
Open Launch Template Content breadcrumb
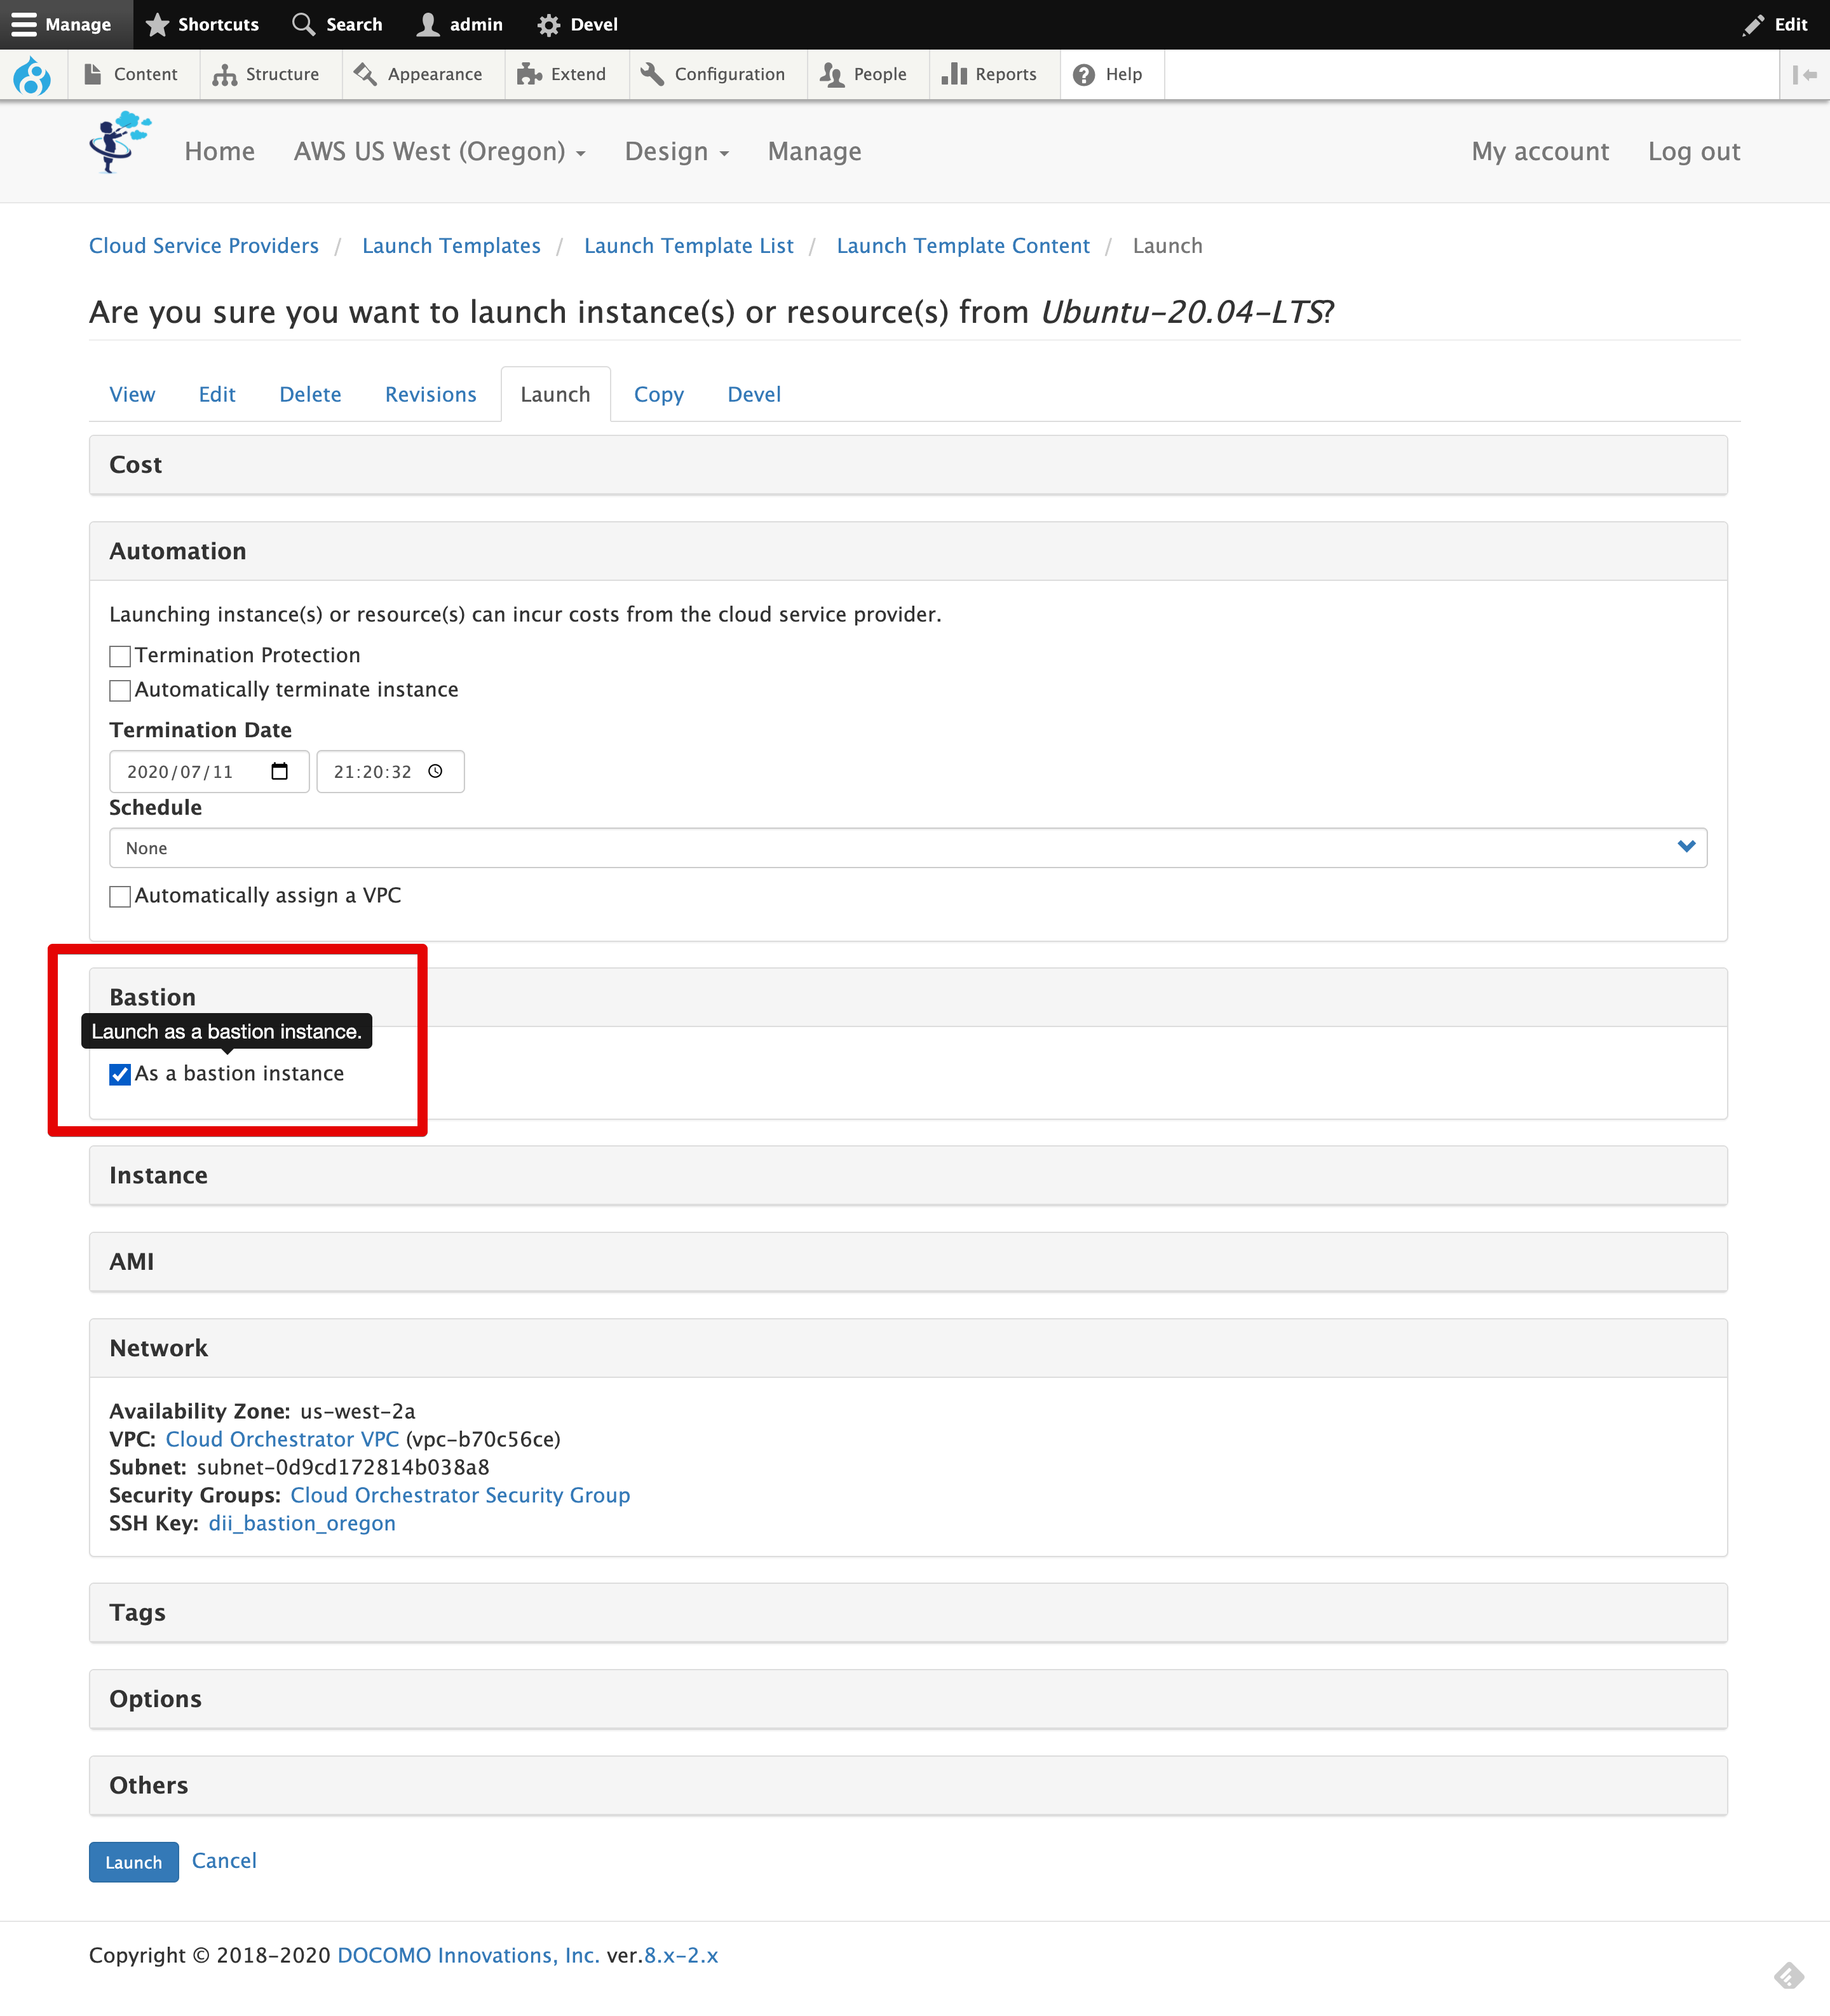963,246
